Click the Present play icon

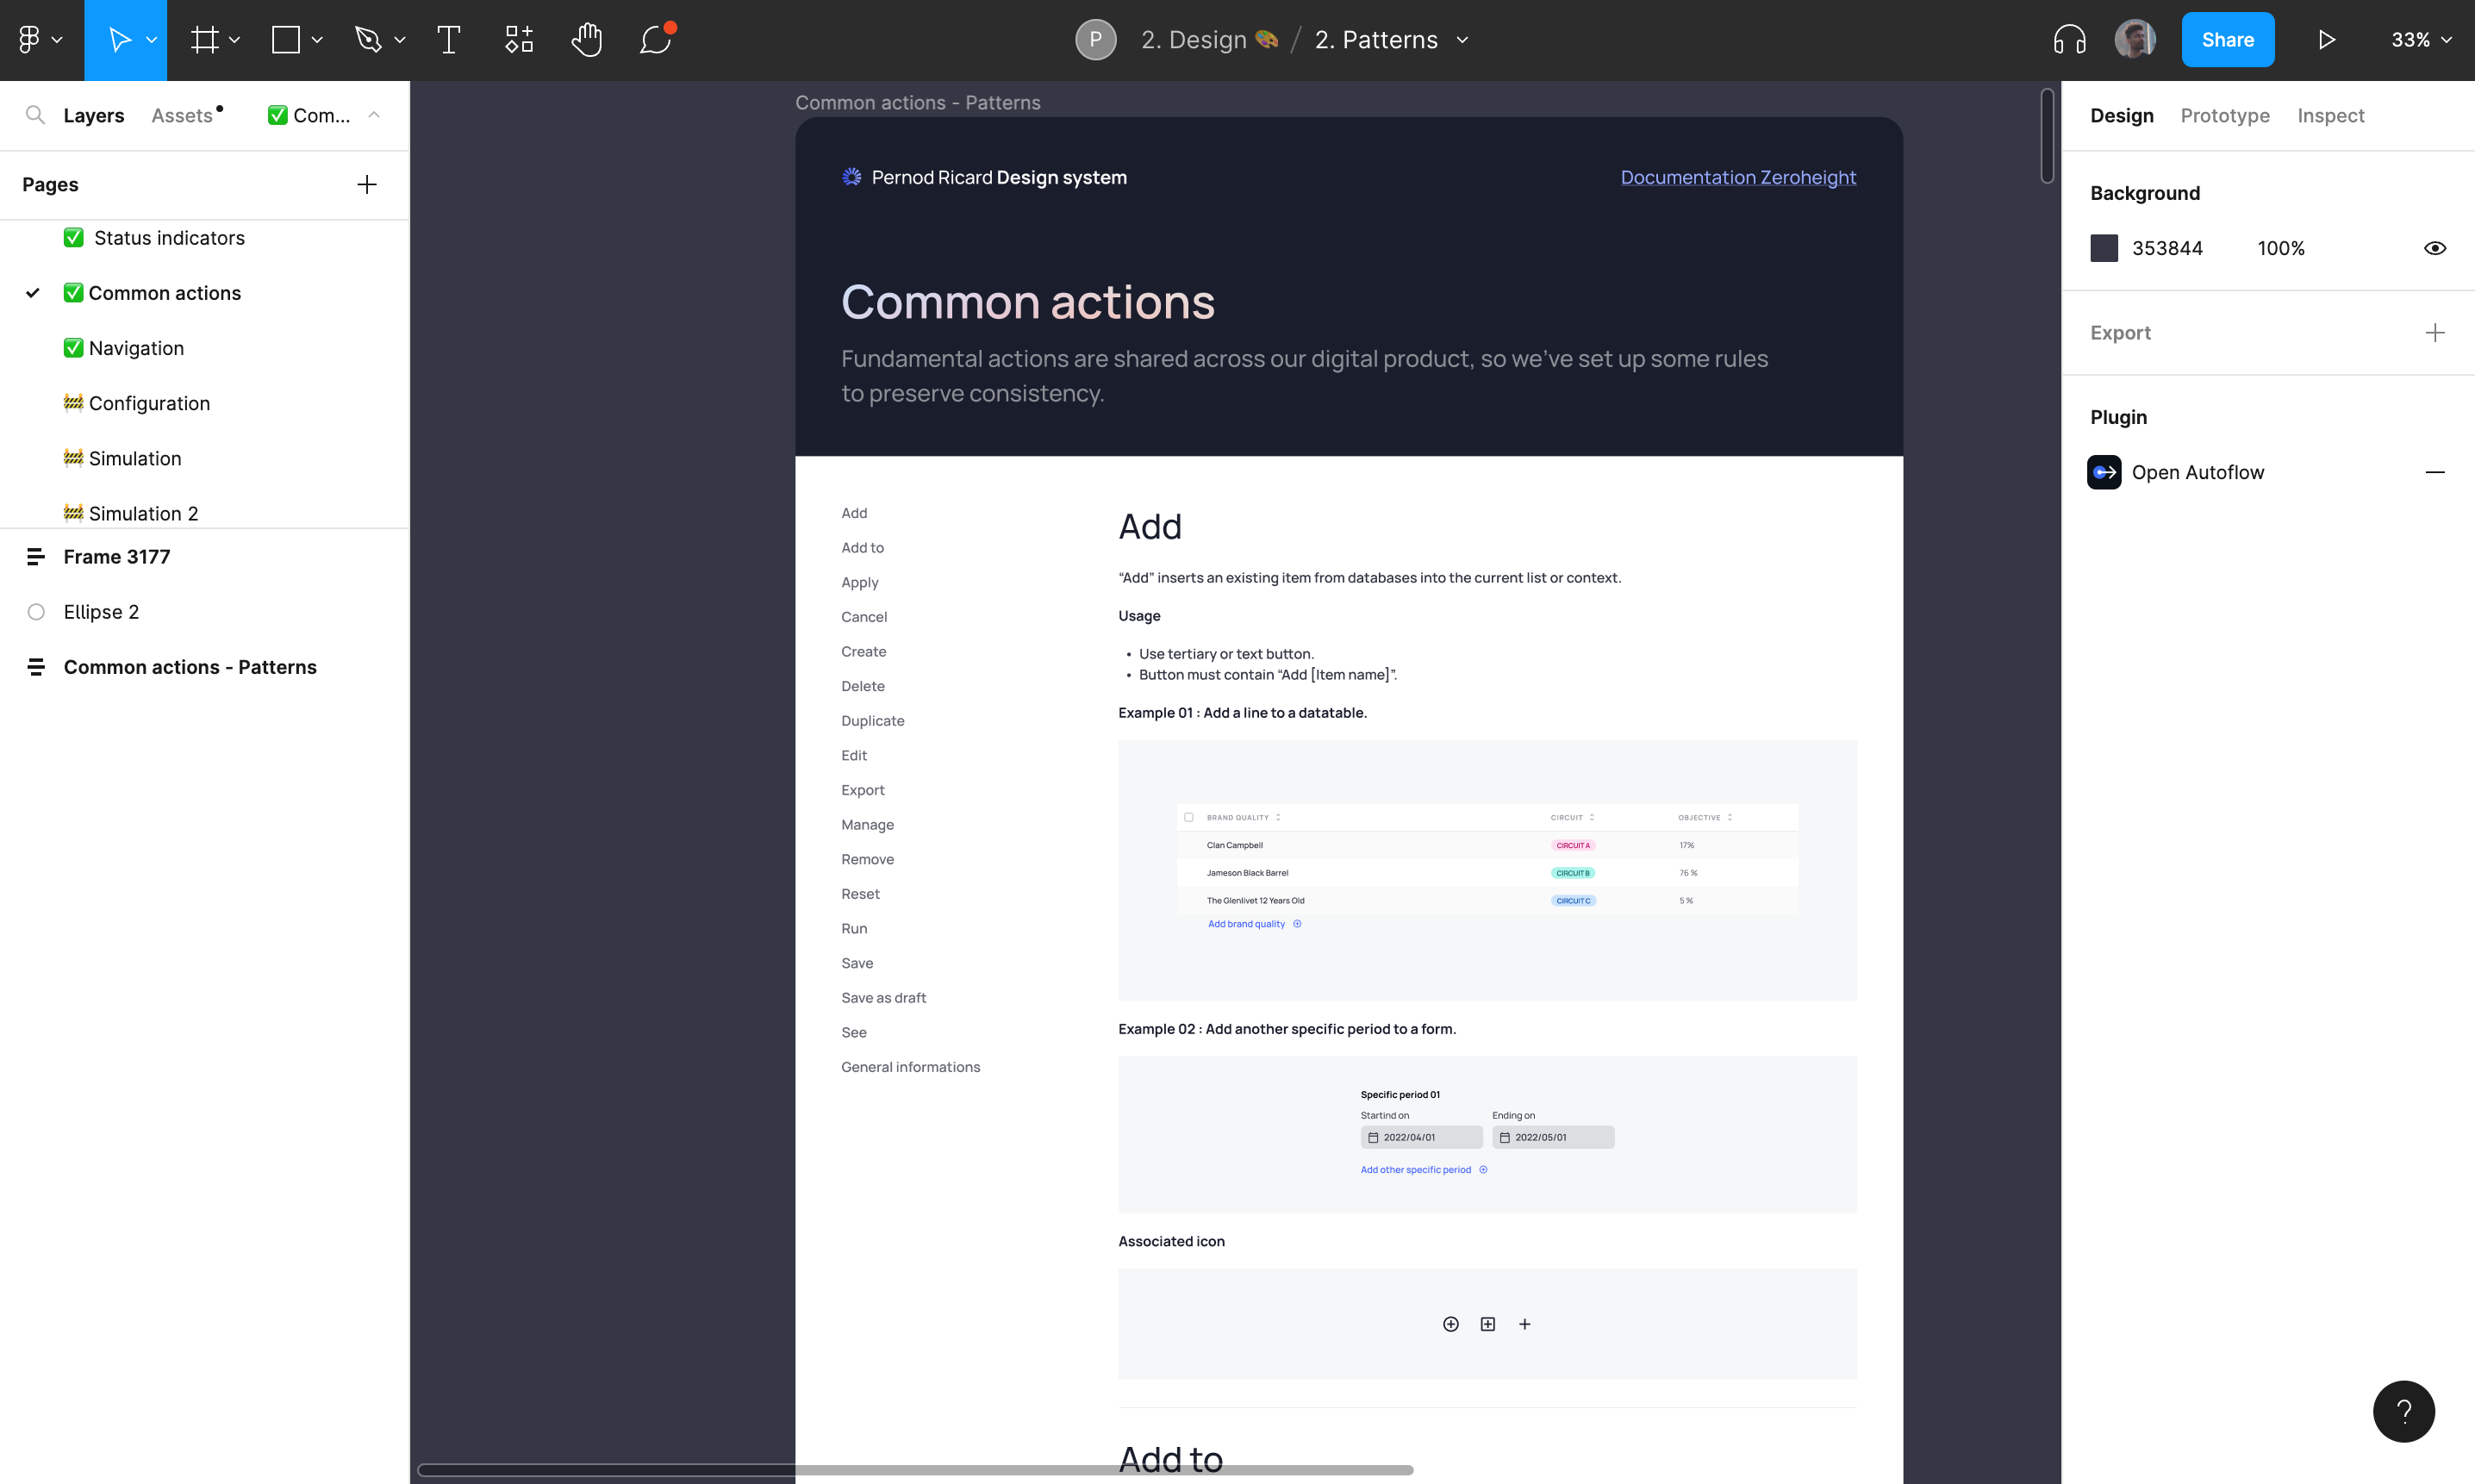pos(2326,40)
